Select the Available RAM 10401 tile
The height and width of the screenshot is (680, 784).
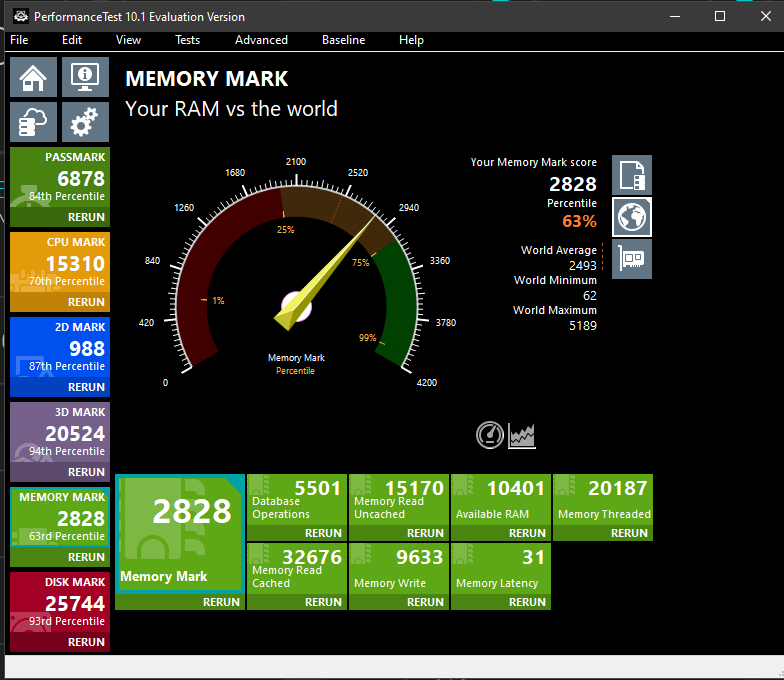pos(501,500)
